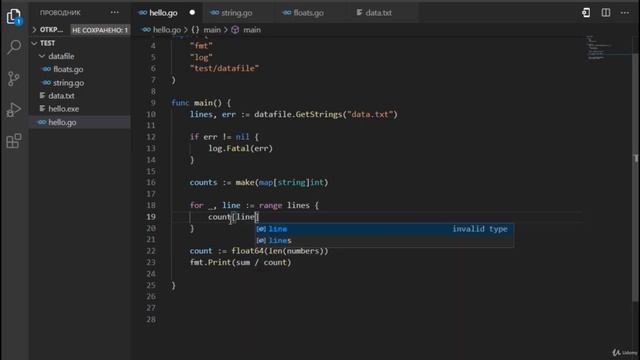Screen dimensions: 640x360
Task: Click the {} main package breadcrumb
Action: pyautogui.click(x=206, y=30)
